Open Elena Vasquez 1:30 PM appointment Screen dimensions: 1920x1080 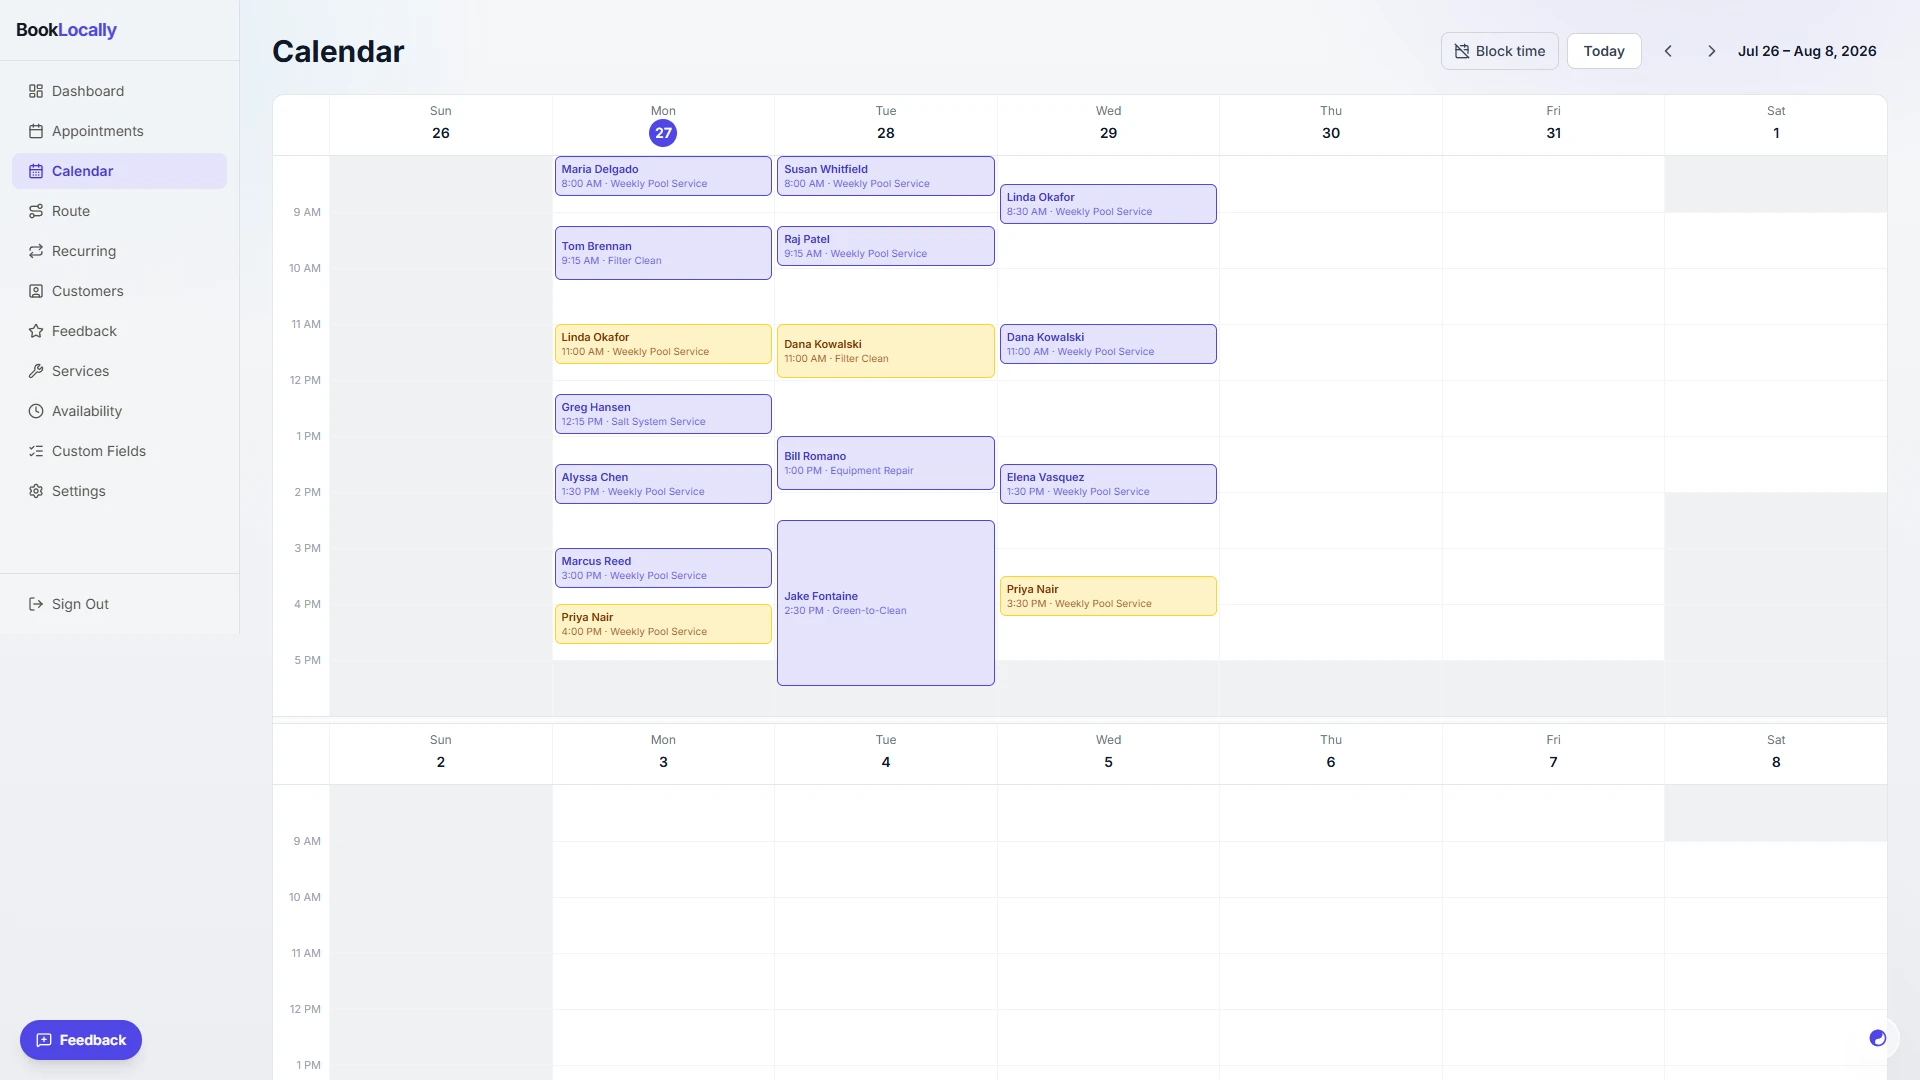pos(1108,484)
